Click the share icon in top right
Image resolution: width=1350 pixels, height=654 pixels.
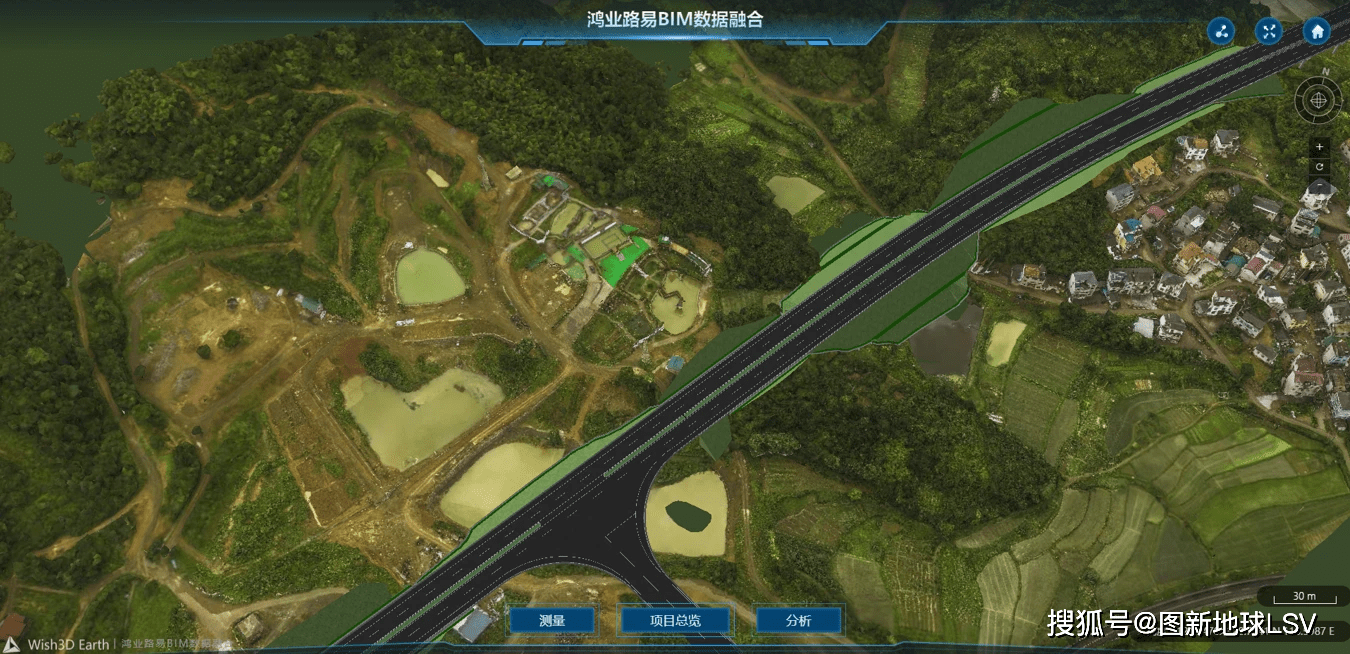pyautogui.click(x=1221, y=31)
